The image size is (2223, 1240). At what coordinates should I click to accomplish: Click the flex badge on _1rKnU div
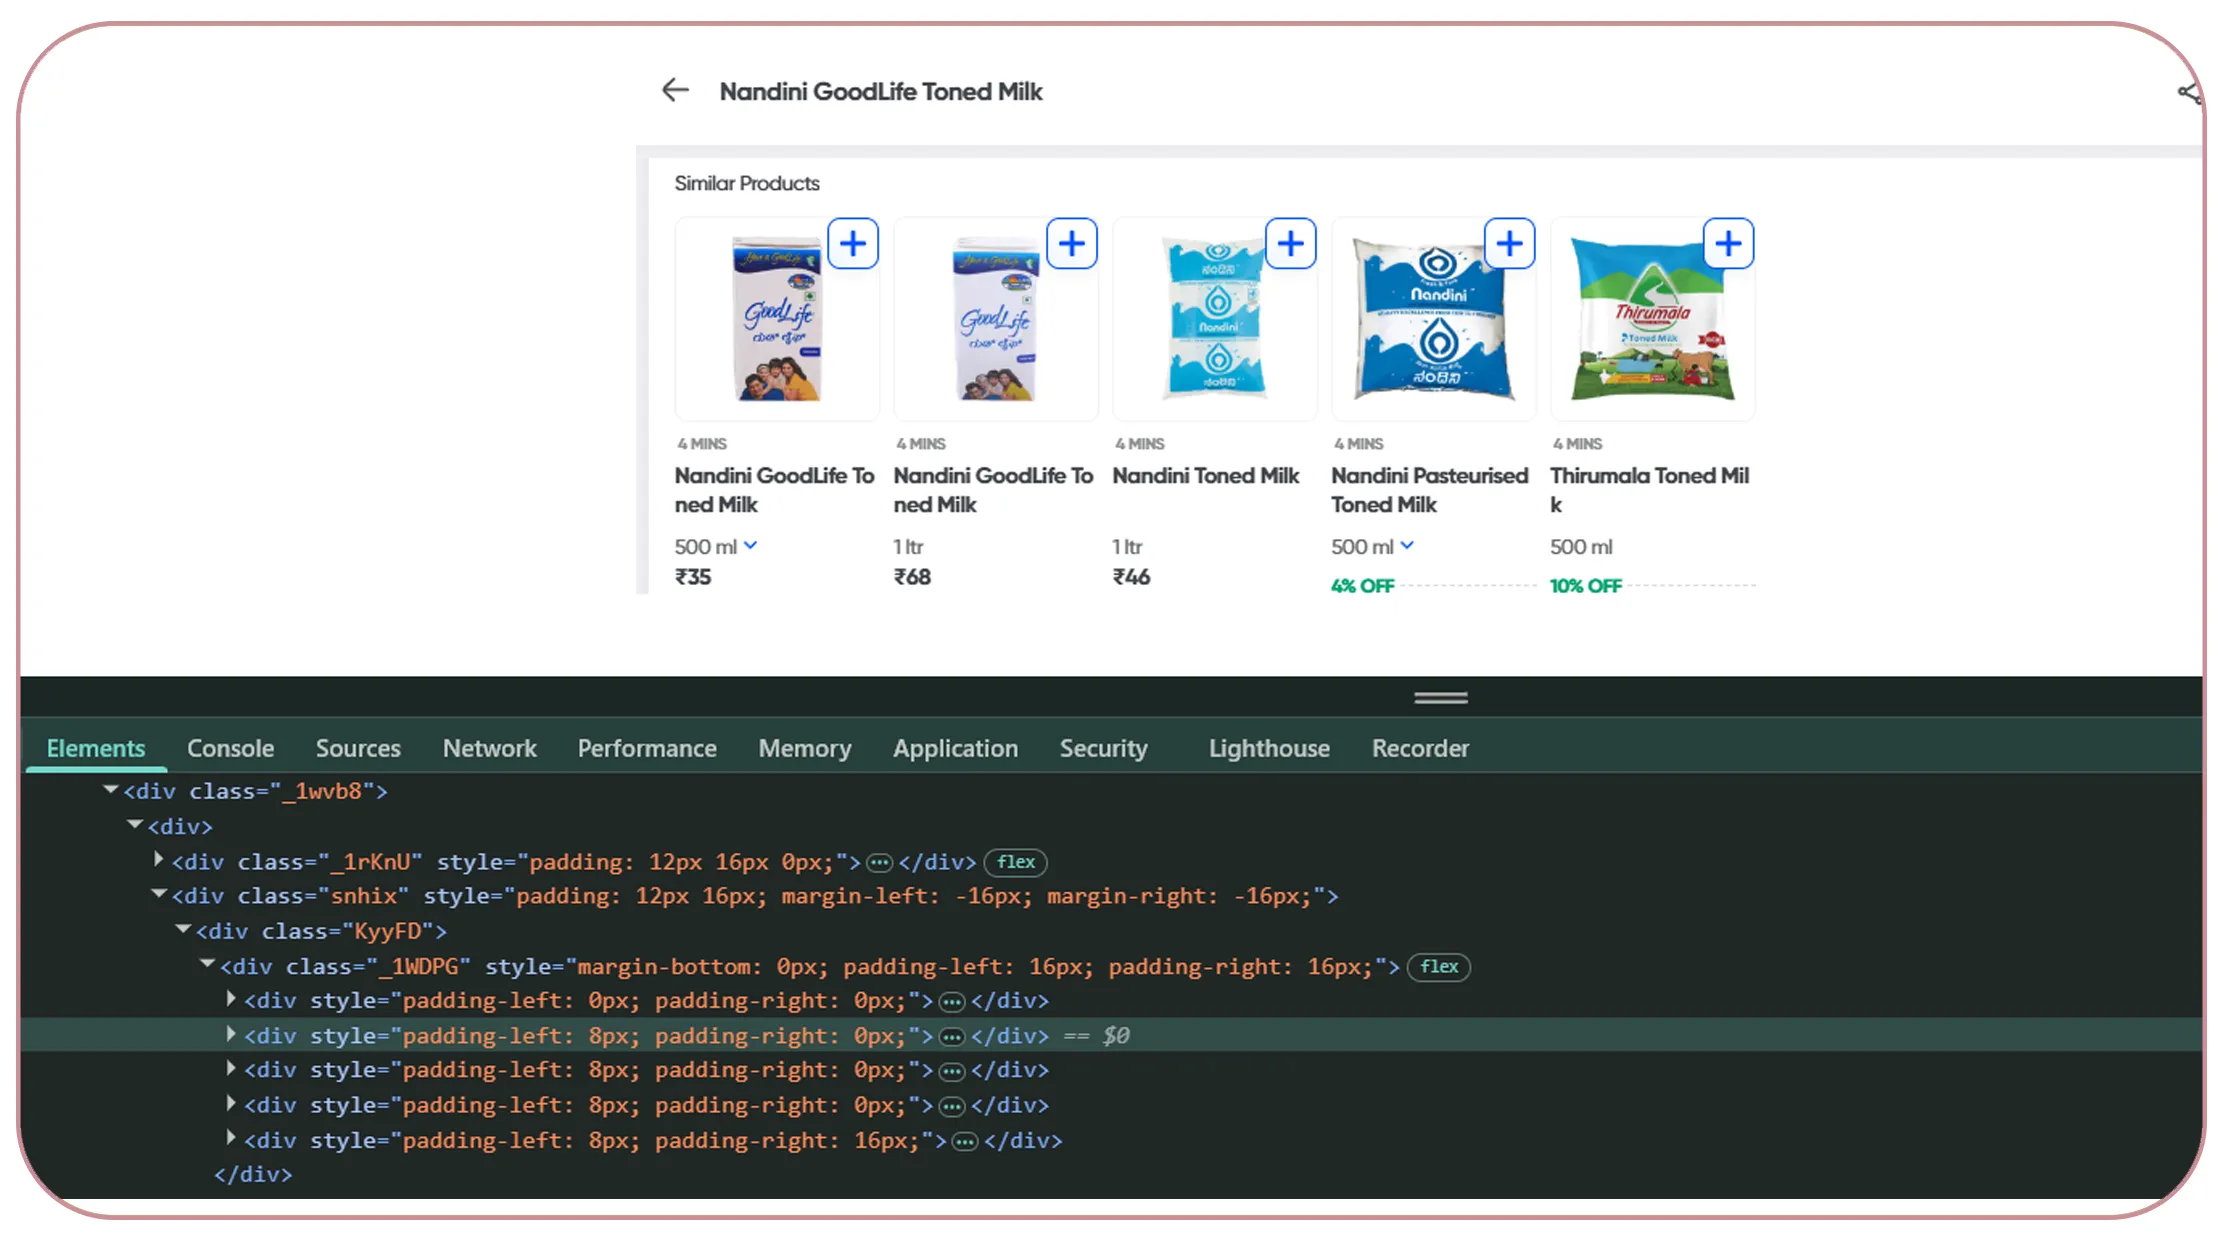pyautogui.click(x=1016, y=862)
